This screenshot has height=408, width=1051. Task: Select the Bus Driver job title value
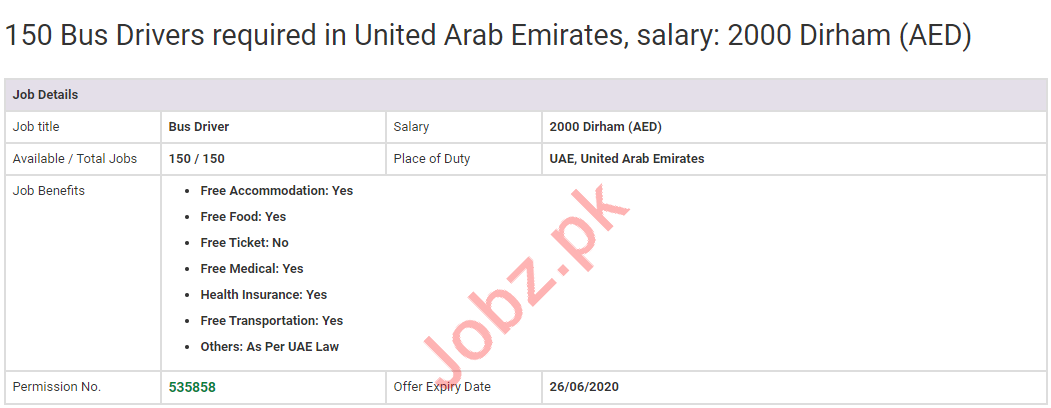pos(199,127)
